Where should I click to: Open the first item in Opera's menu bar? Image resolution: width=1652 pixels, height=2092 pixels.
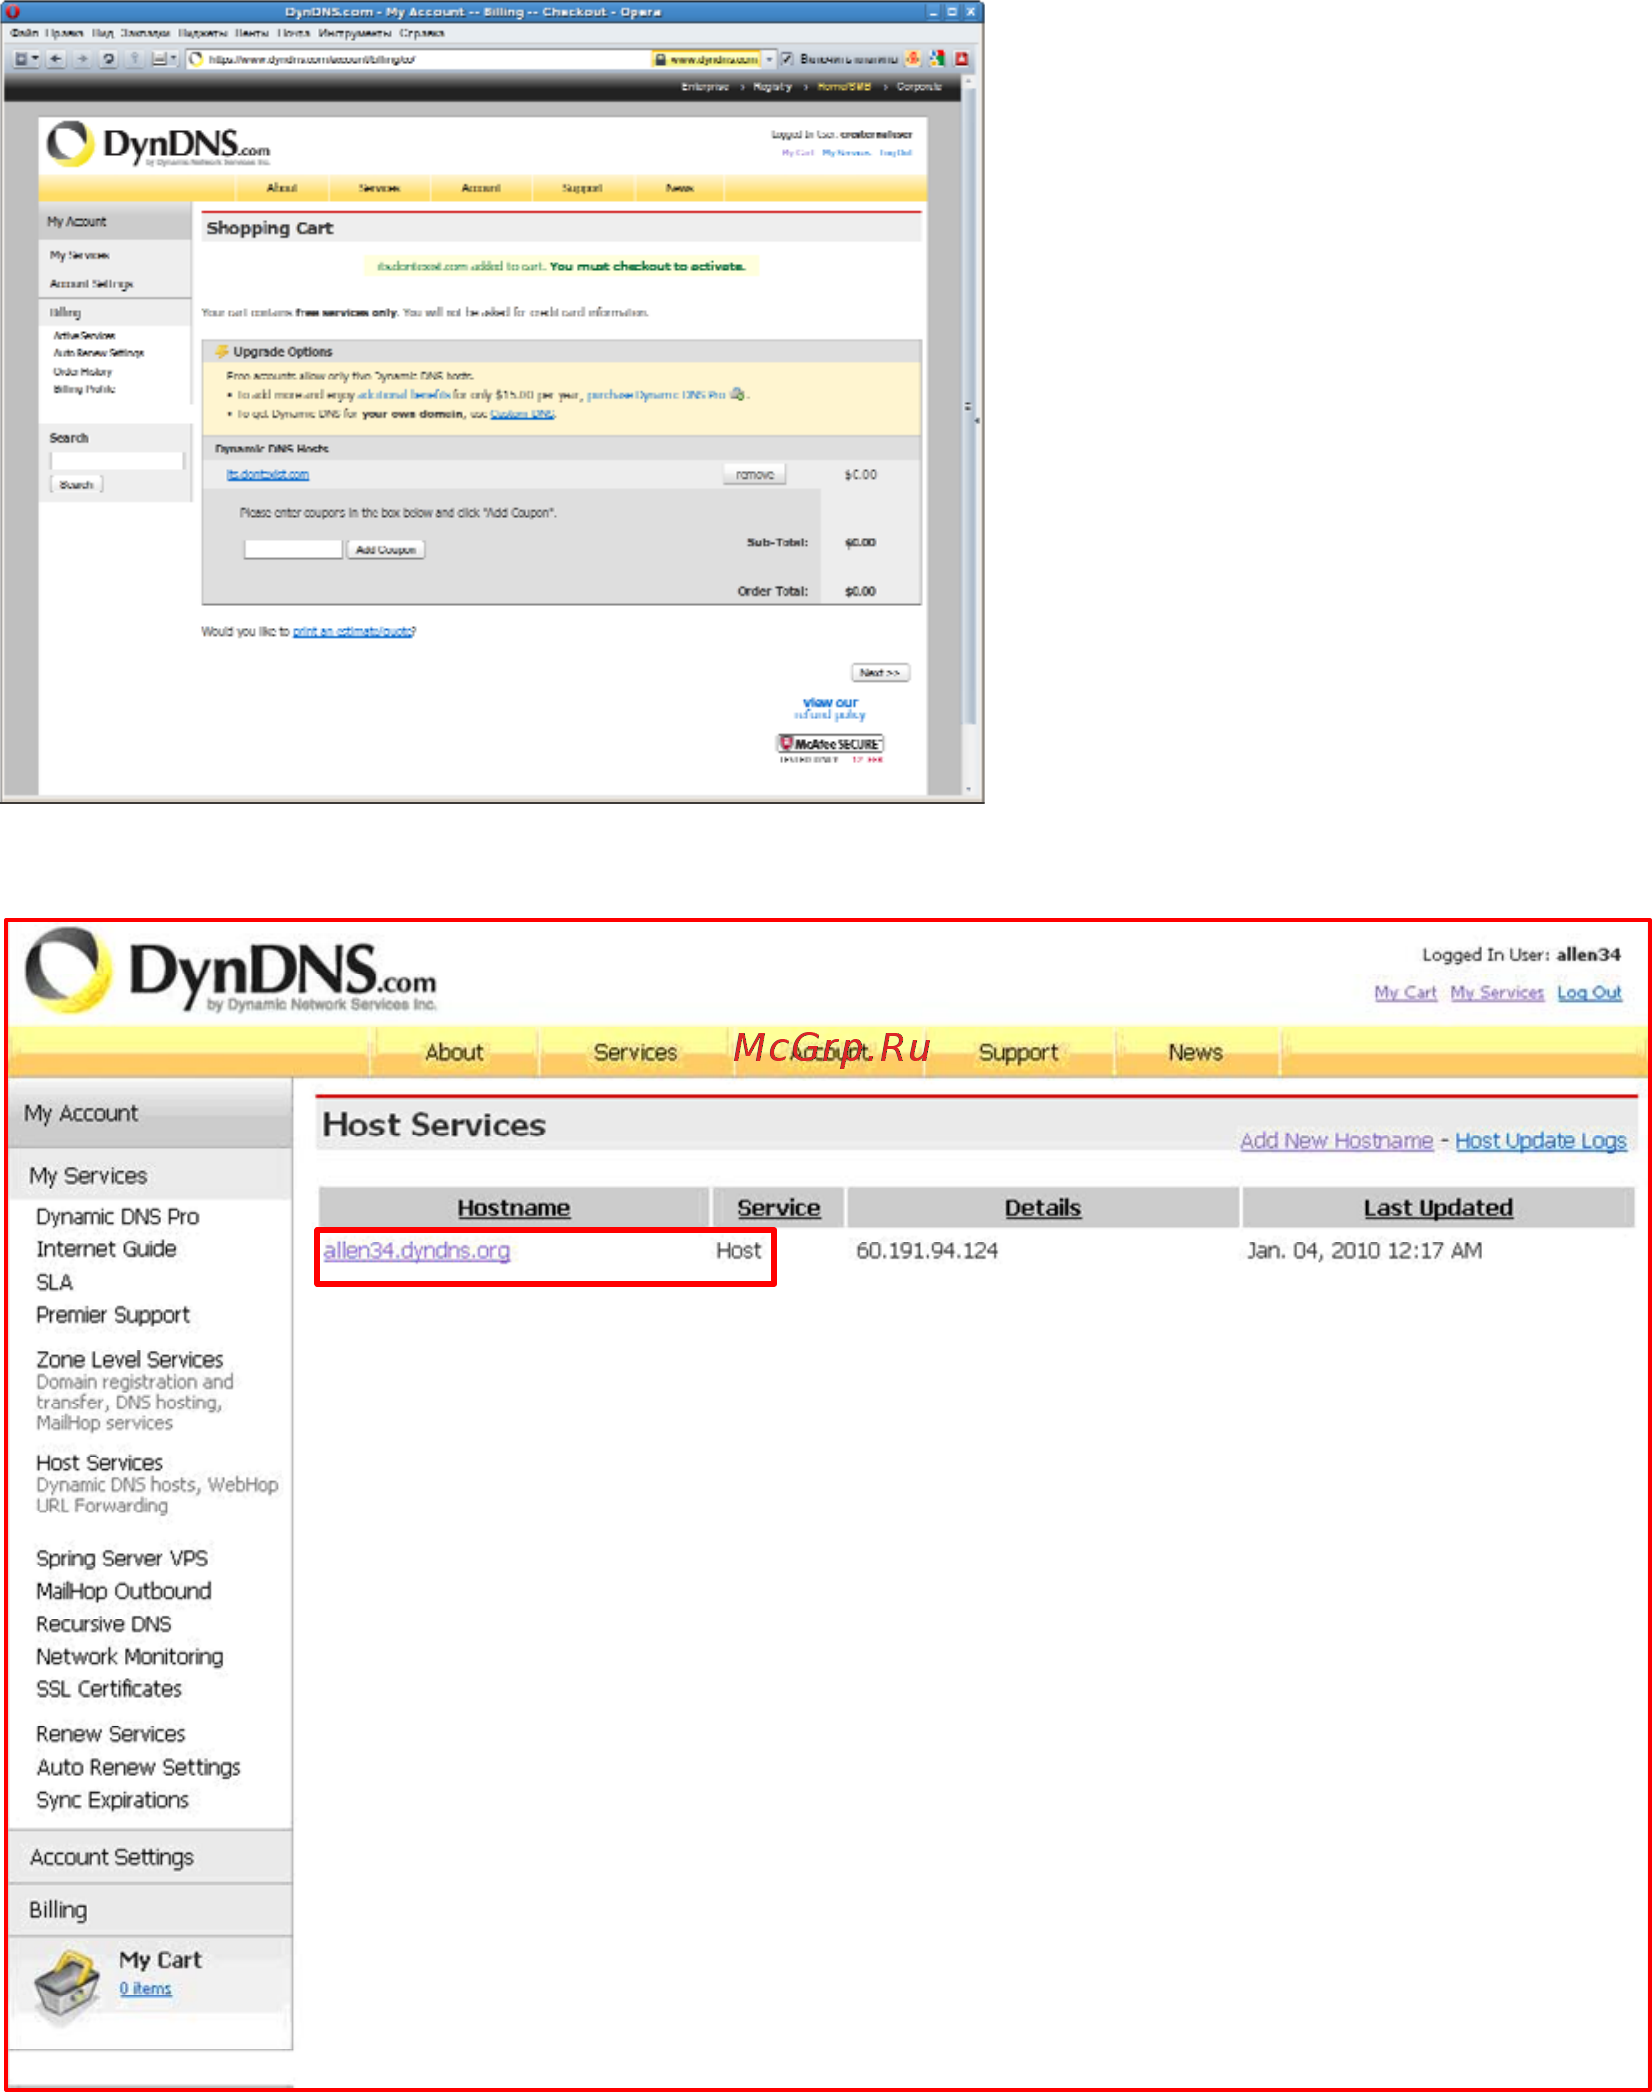24,33
